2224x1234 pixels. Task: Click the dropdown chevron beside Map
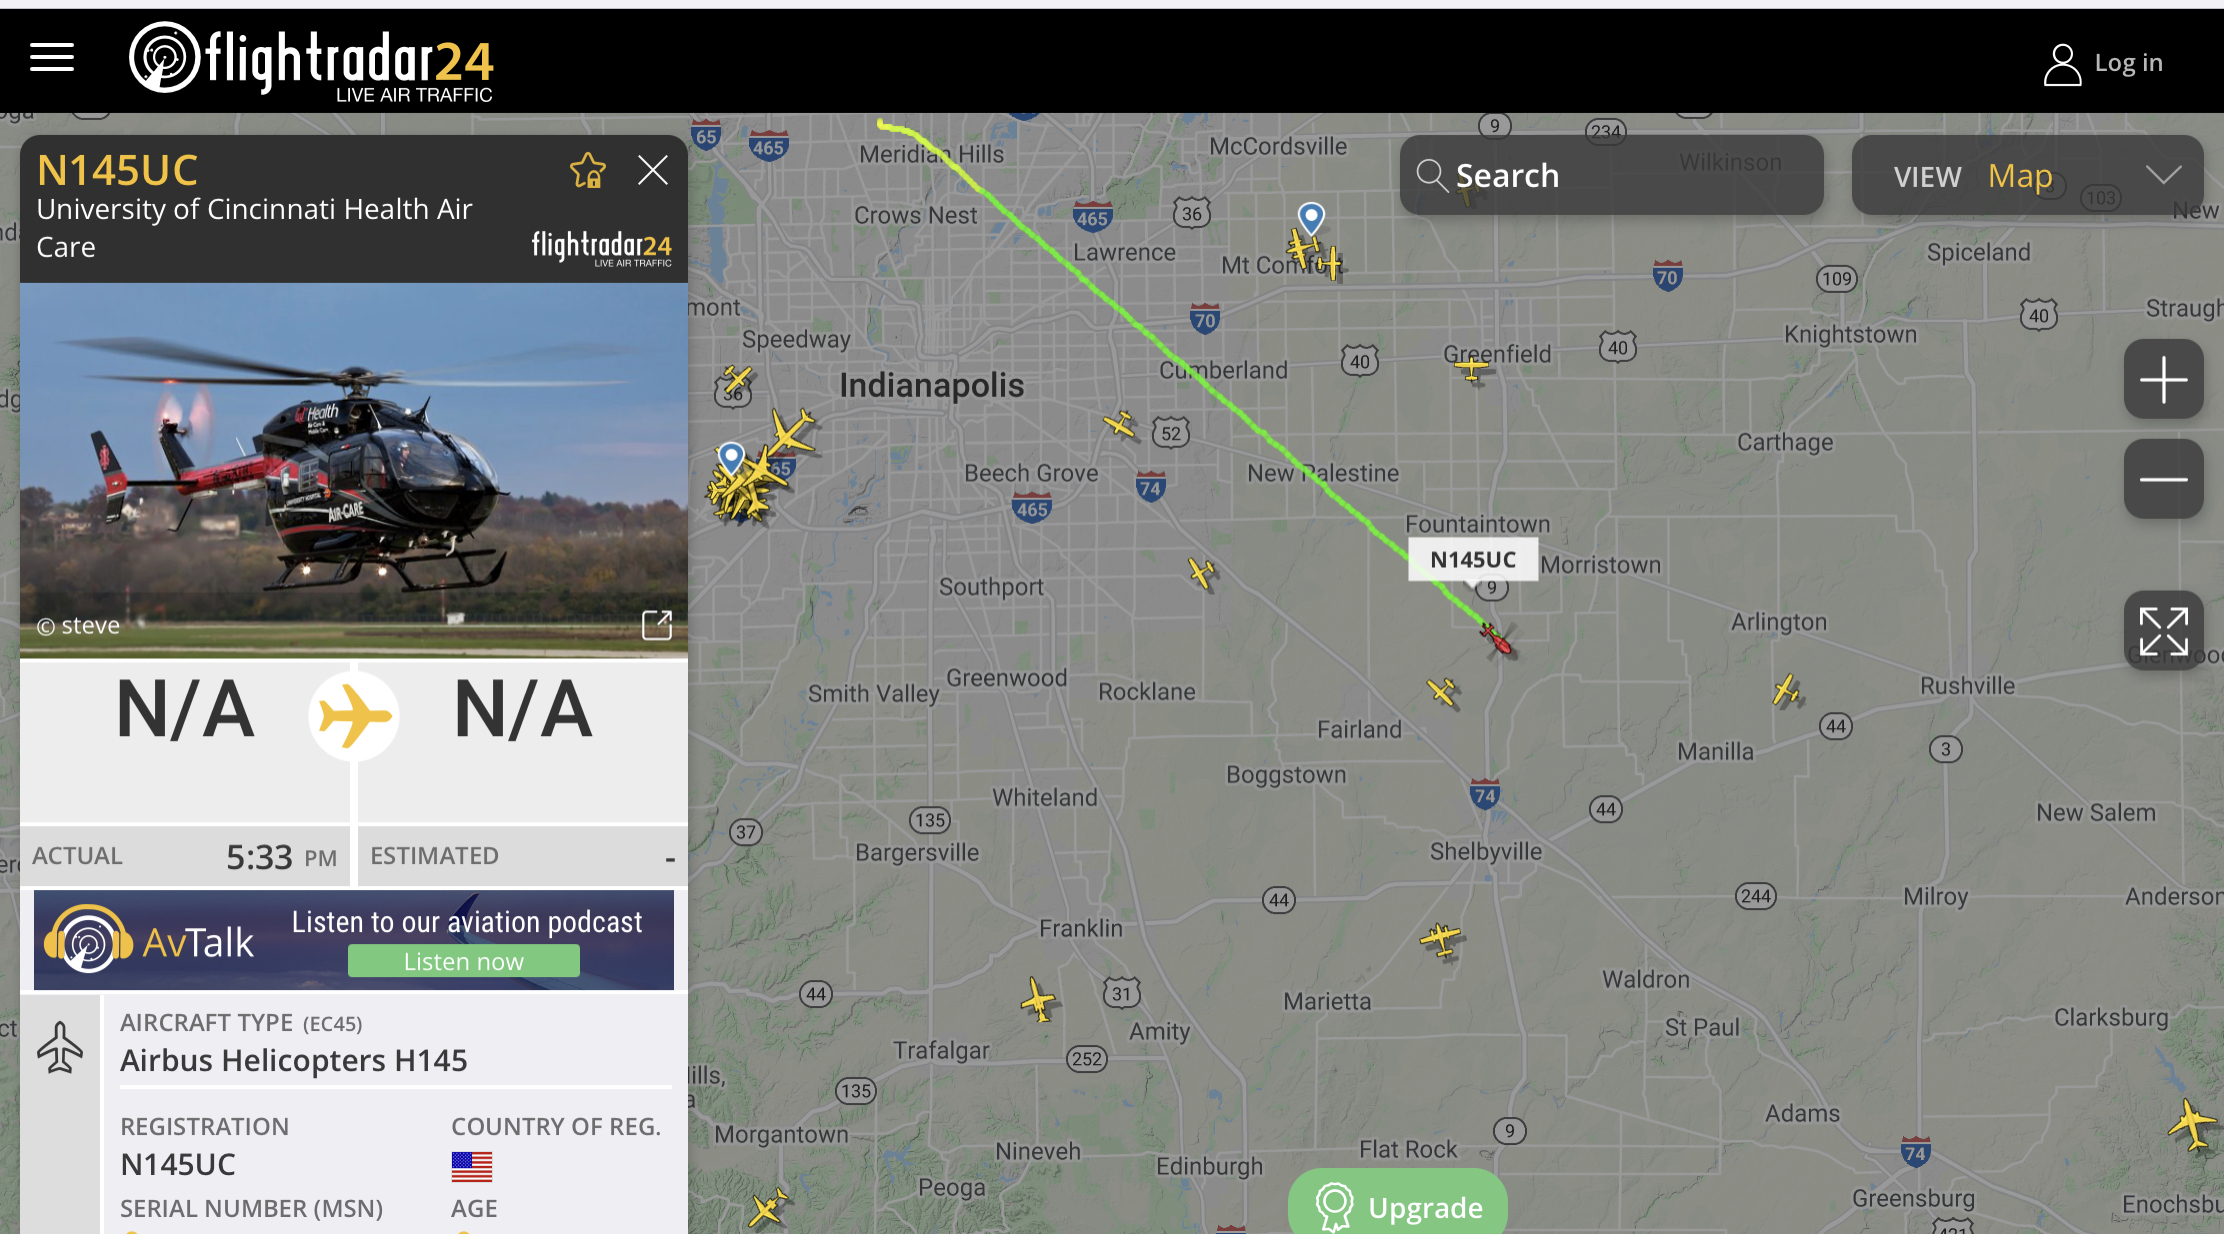(2164, 176)
